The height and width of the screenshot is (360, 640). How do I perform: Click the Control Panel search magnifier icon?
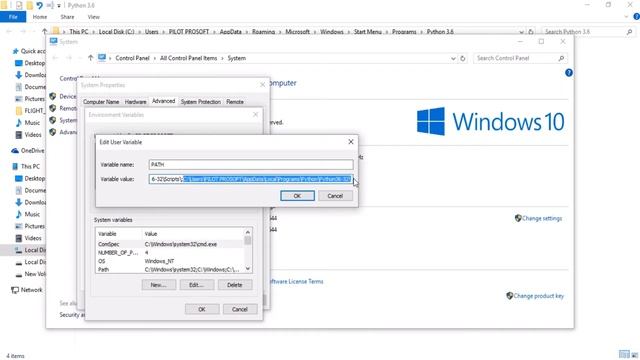point(561,58)
